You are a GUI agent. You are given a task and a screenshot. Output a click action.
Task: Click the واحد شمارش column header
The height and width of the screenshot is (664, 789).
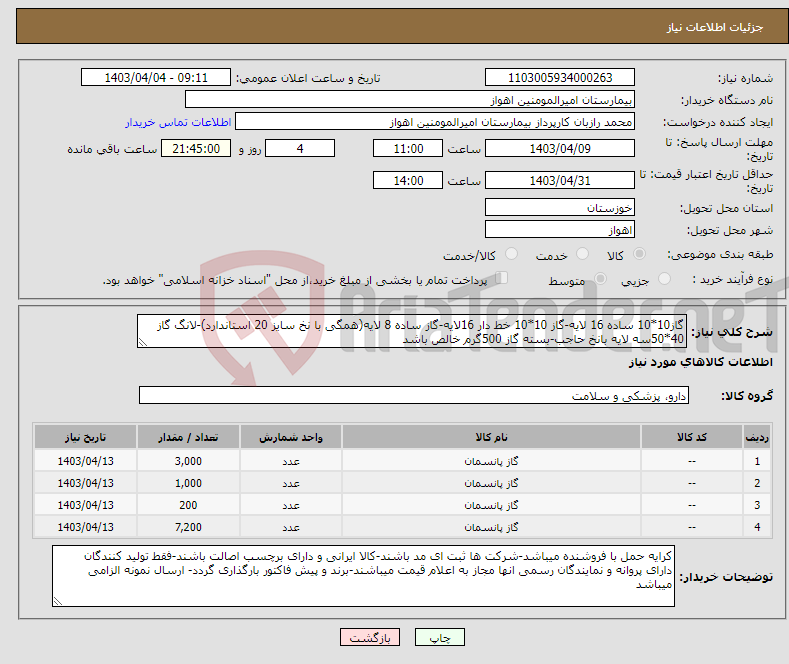(291, 437)
